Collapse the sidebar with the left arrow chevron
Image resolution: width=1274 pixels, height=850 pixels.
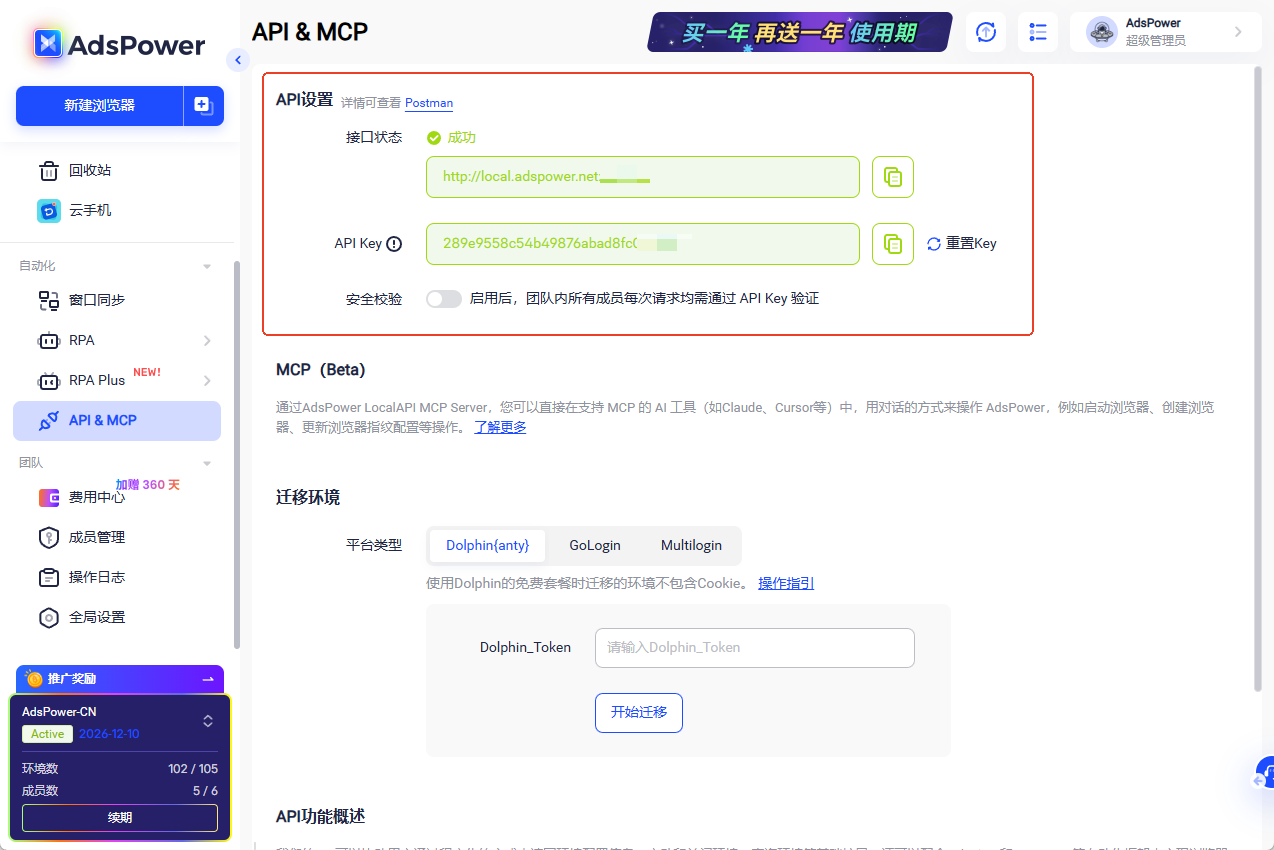(x=238, y=60)
